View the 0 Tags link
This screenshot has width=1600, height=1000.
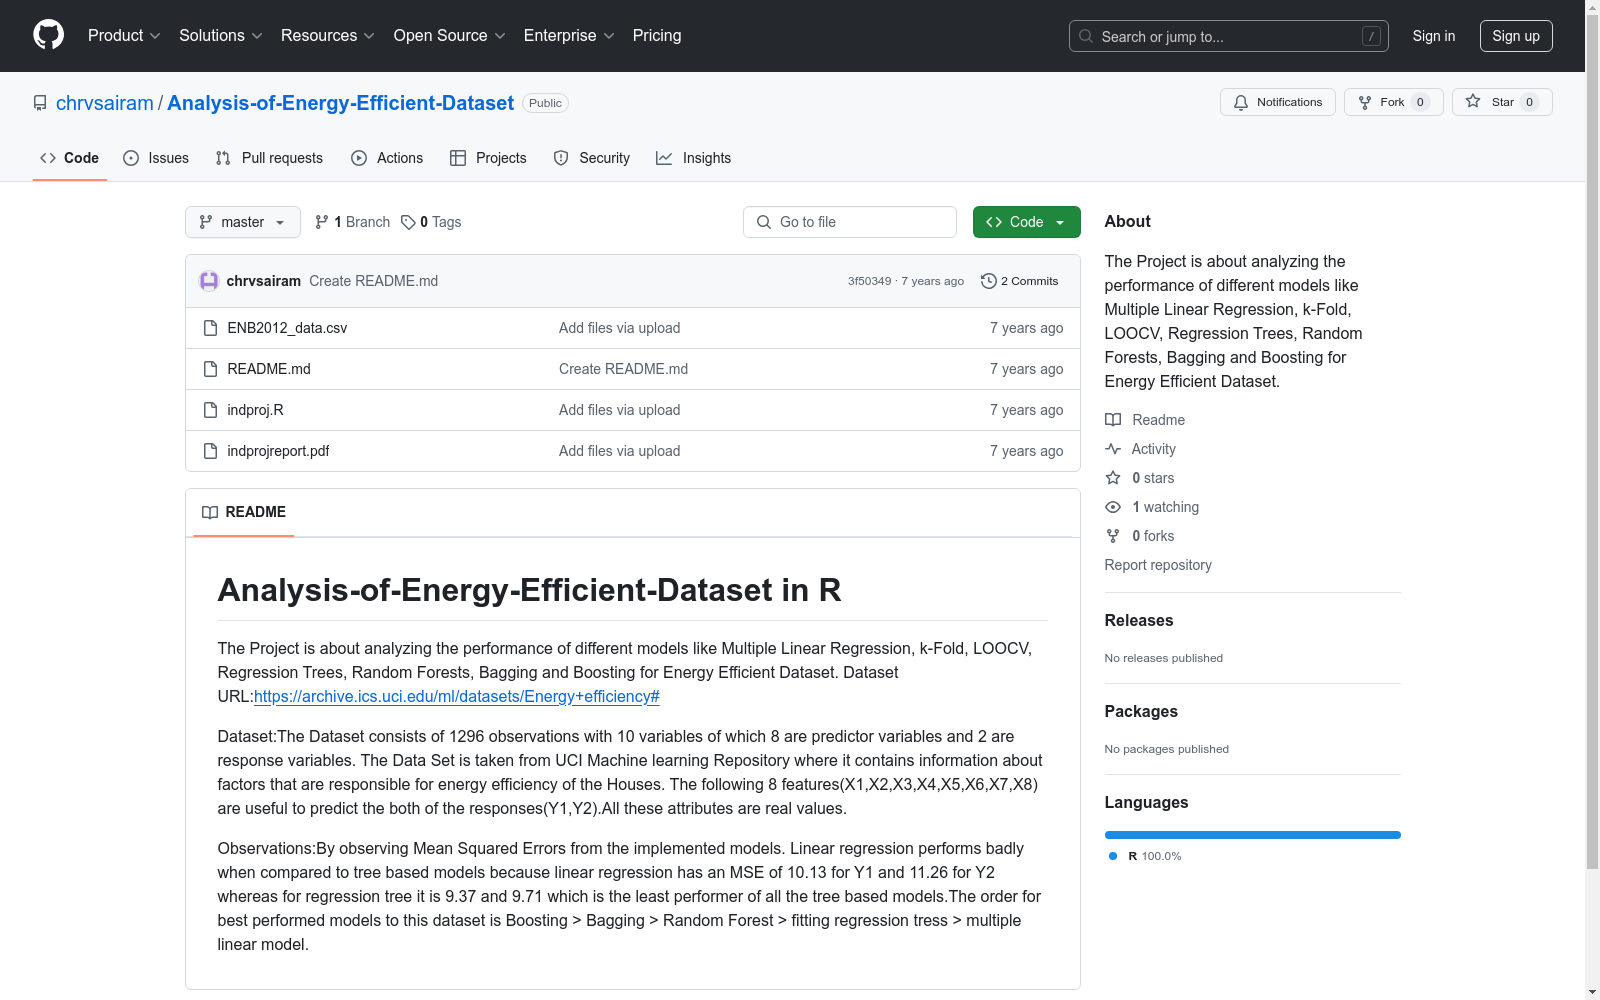[431, 222]
